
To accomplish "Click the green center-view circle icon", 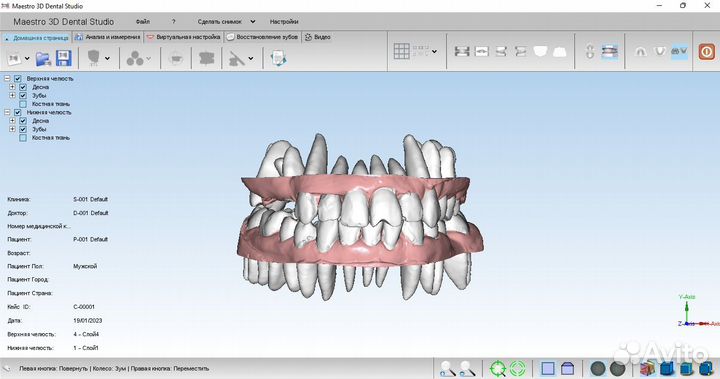I will pos(518,368).
